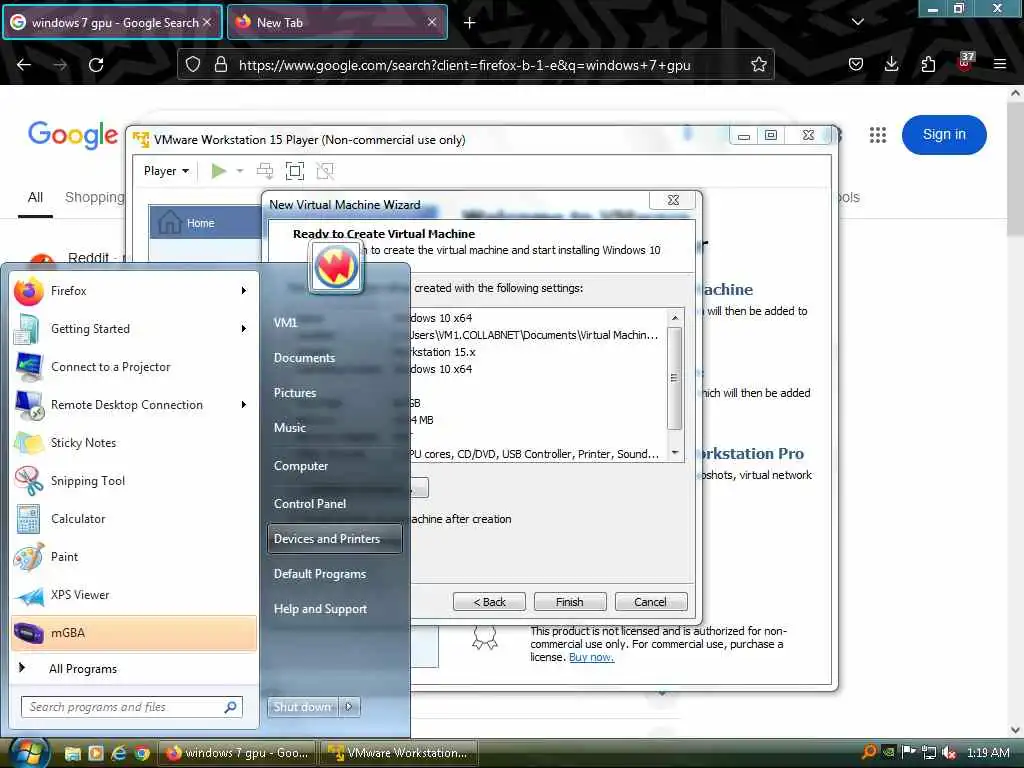This screenshot has width=1024, height=768.
Task: Click Cancel in New Virtual Machine Wizard
Action: [650, 602]
